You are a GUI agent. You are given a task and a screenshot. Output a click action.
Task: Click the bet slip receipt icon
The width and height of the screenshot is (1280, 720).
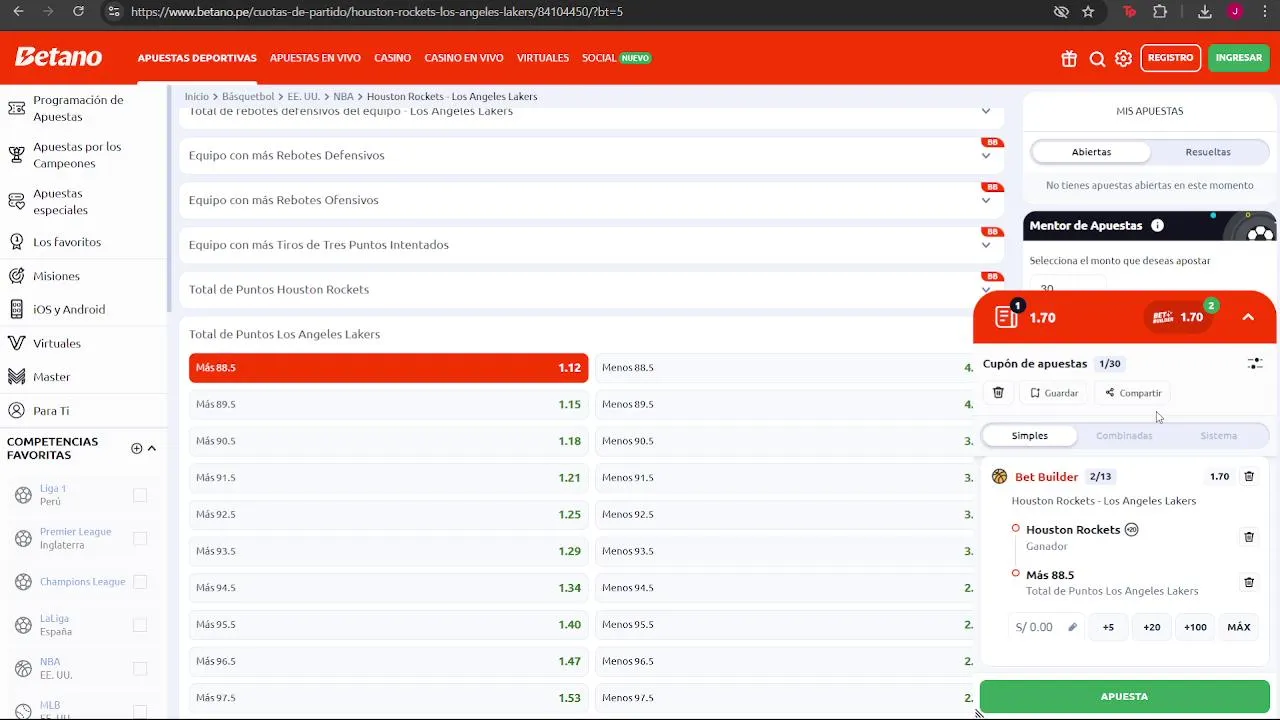[x=1006, y=317]
